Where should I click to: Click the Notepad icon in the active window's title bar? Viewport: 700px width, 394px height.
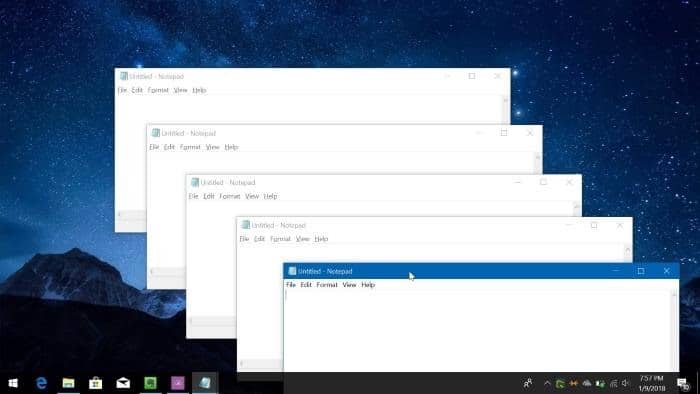click(292, 271)
